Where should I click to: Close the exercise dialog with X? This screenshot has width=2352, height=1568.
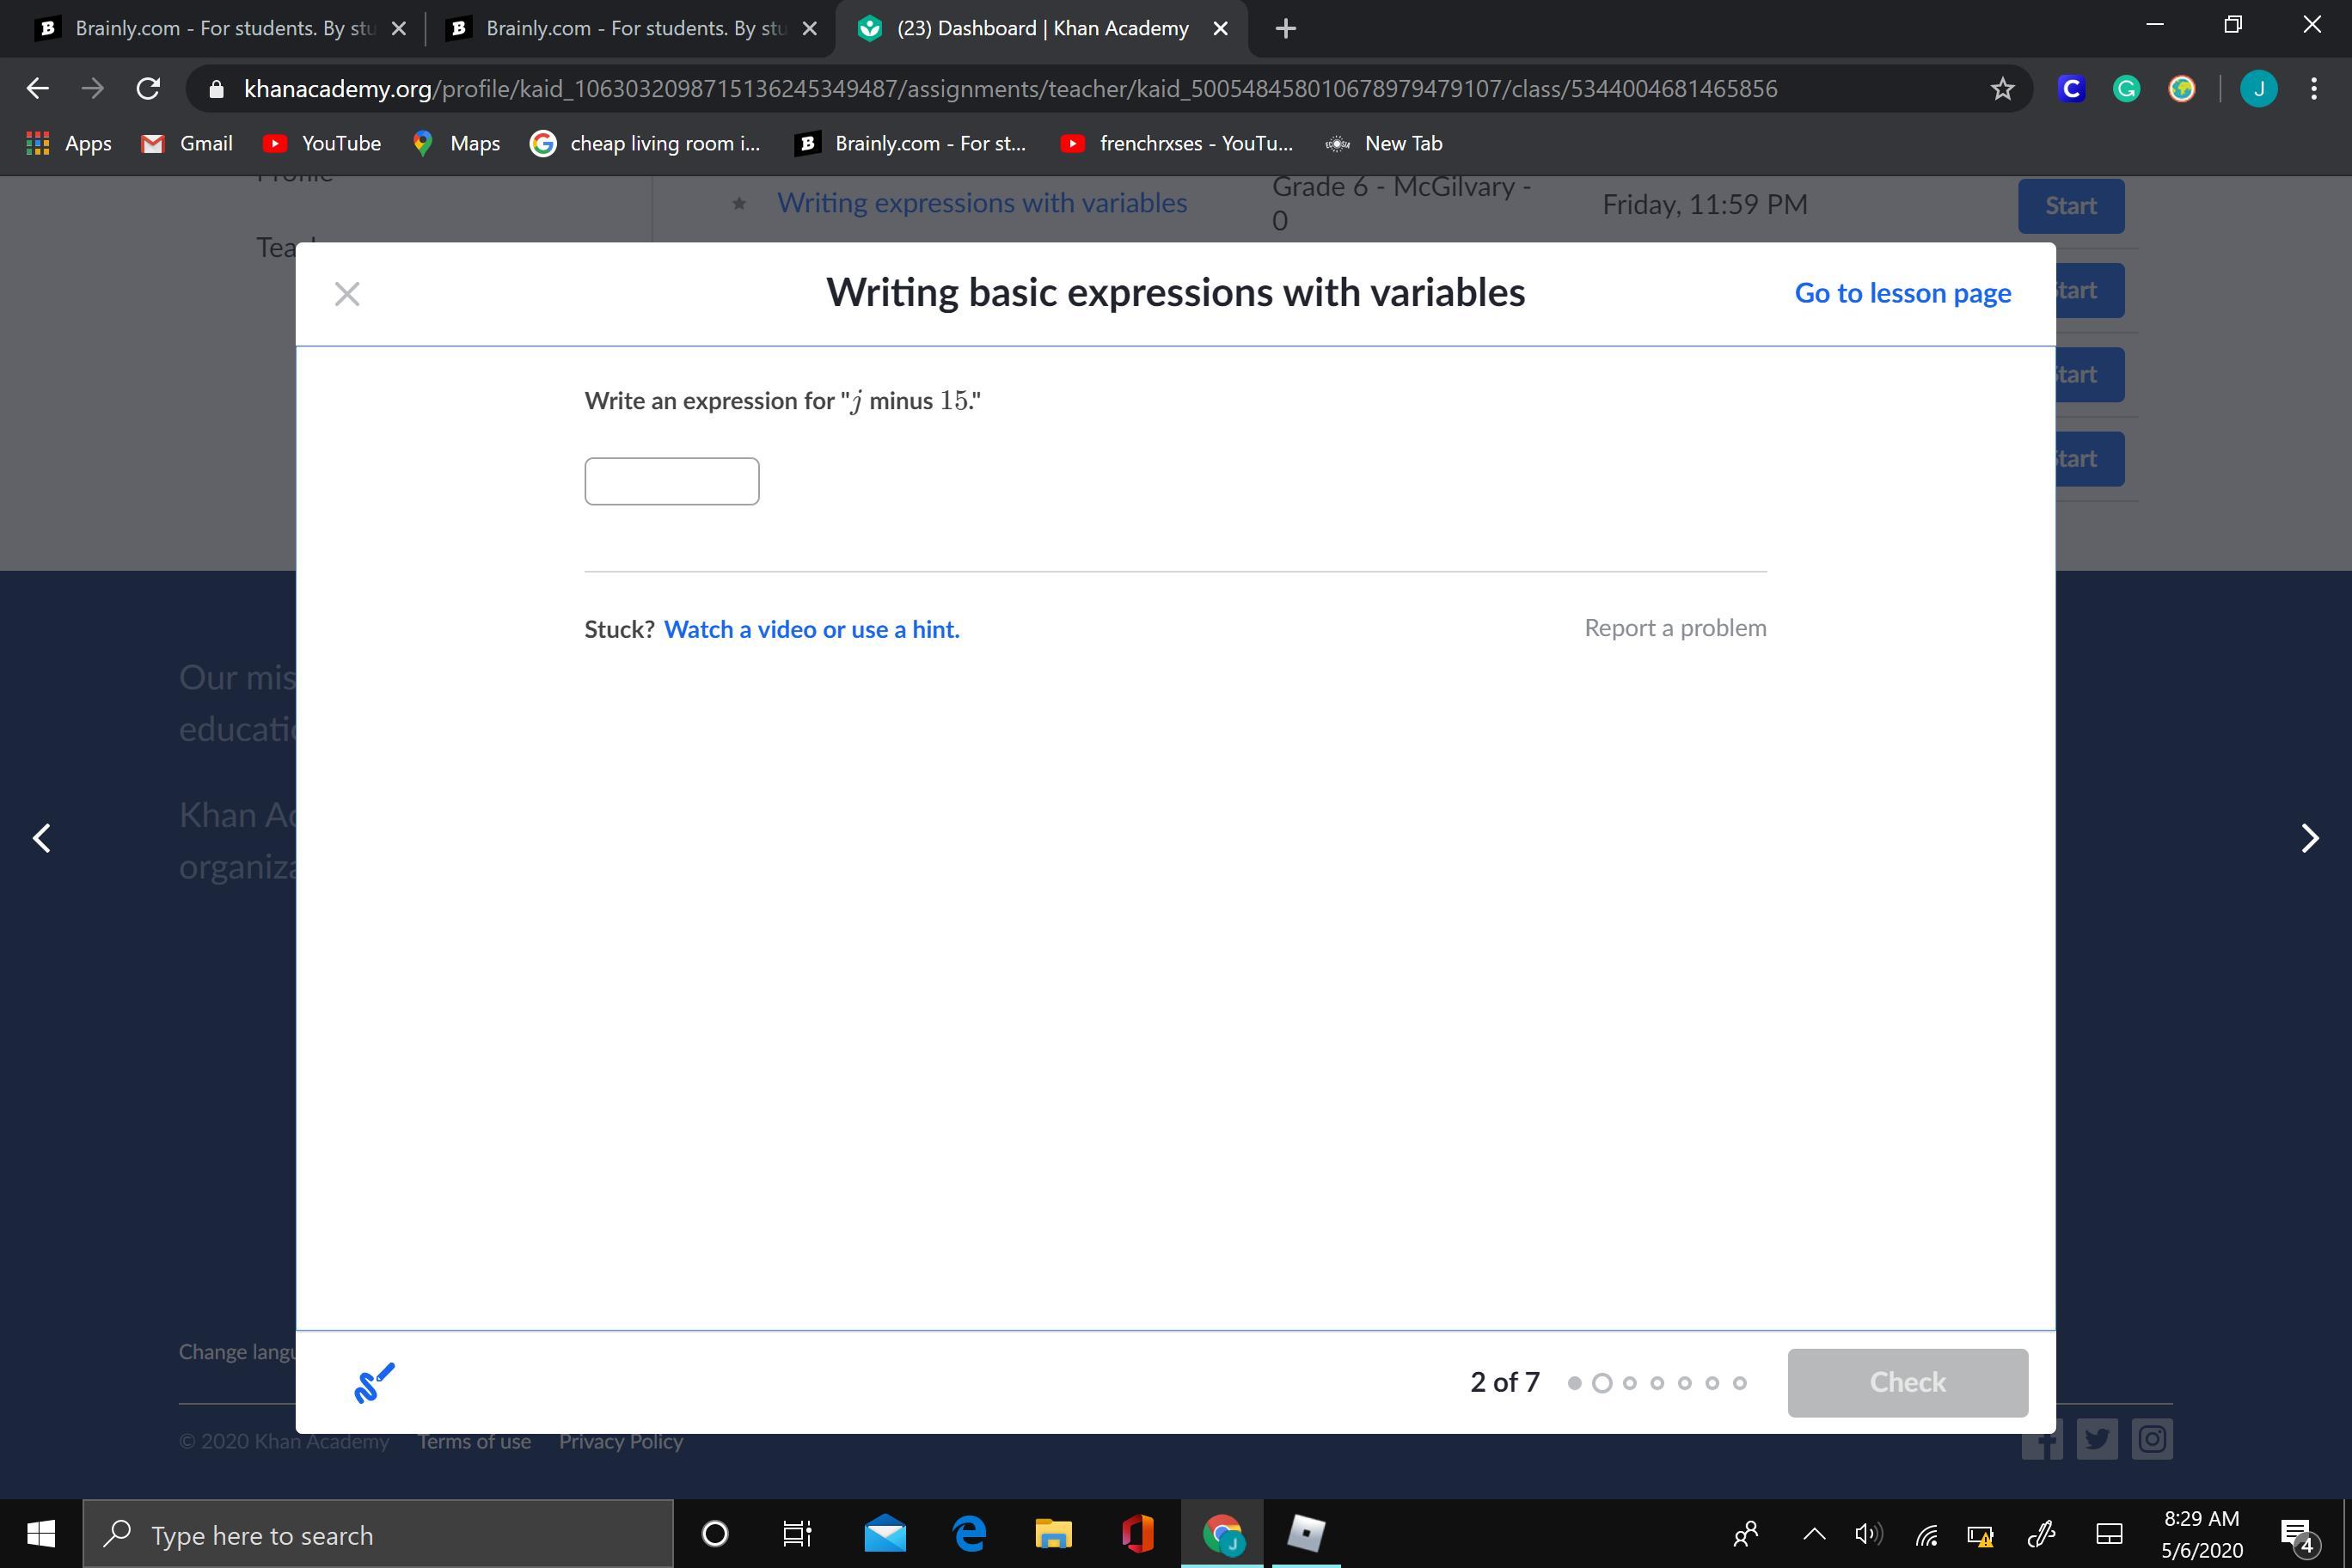click(x=347, y=294)
